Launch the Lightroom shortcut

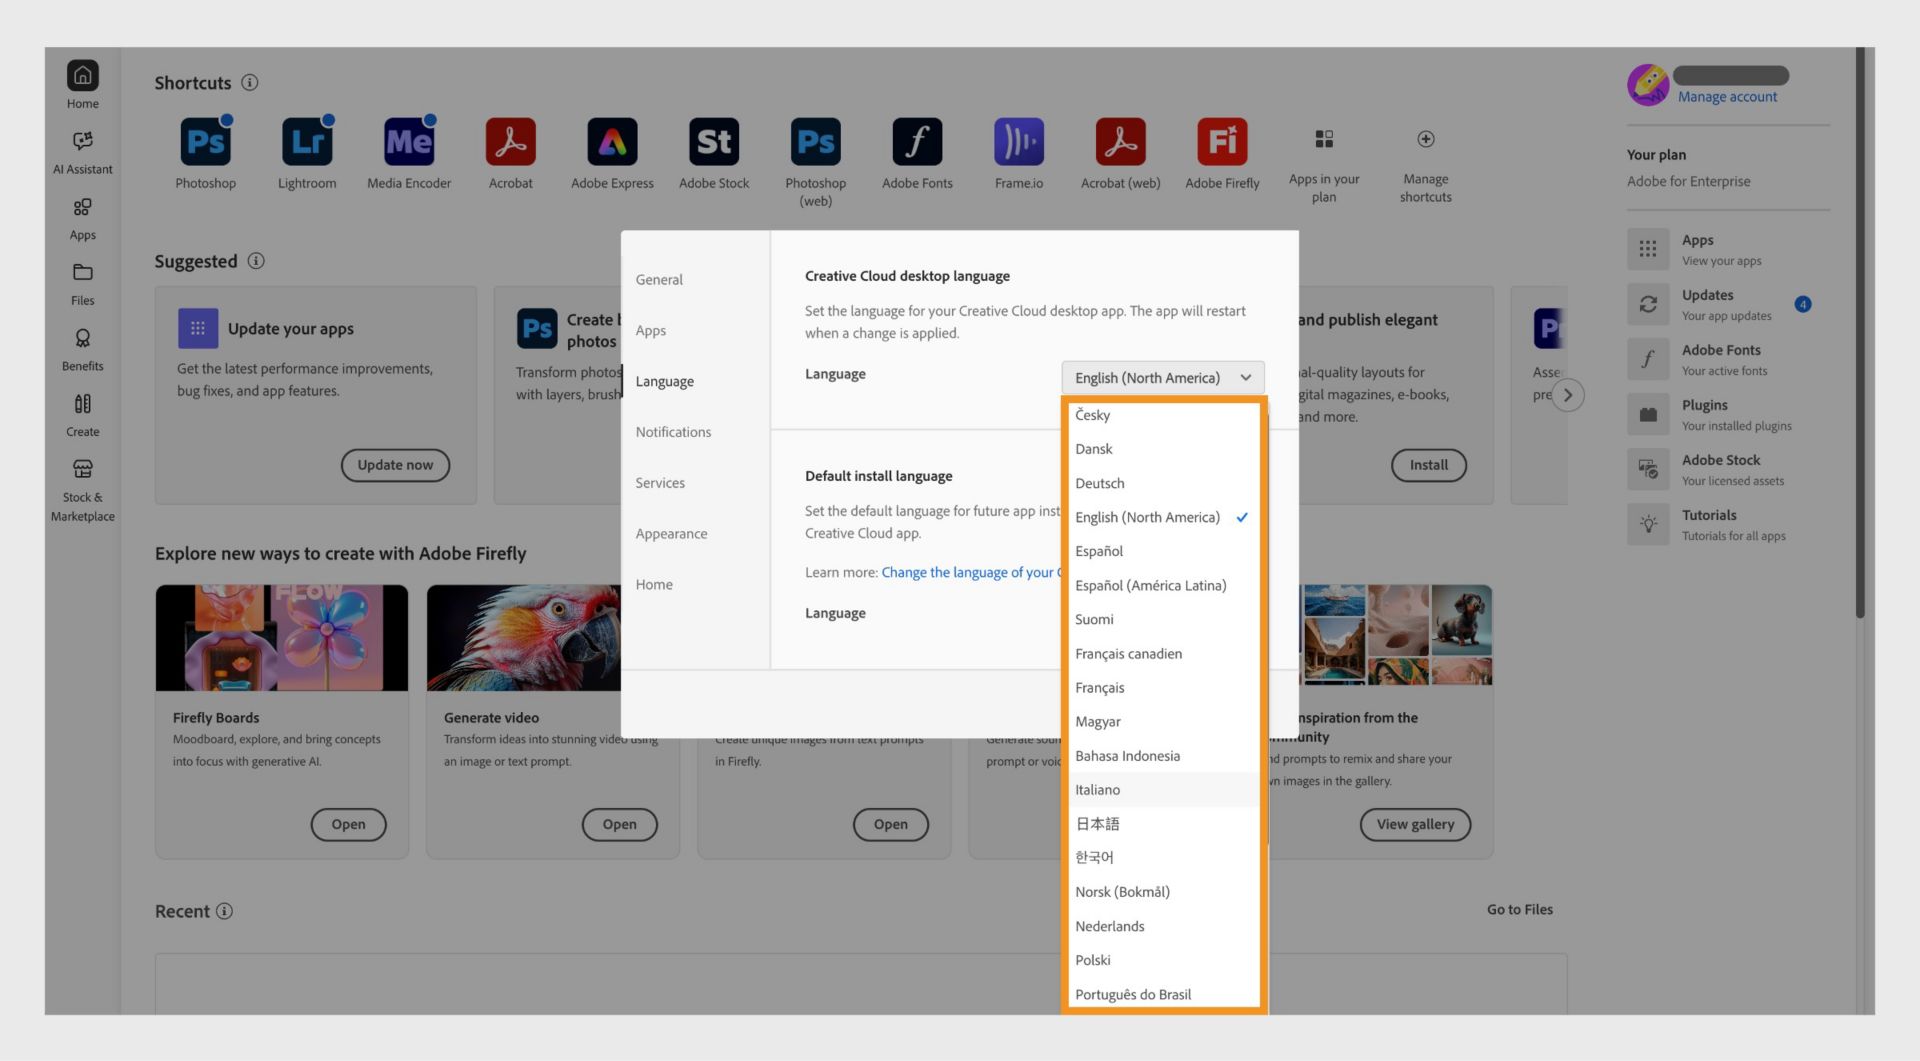307,142
